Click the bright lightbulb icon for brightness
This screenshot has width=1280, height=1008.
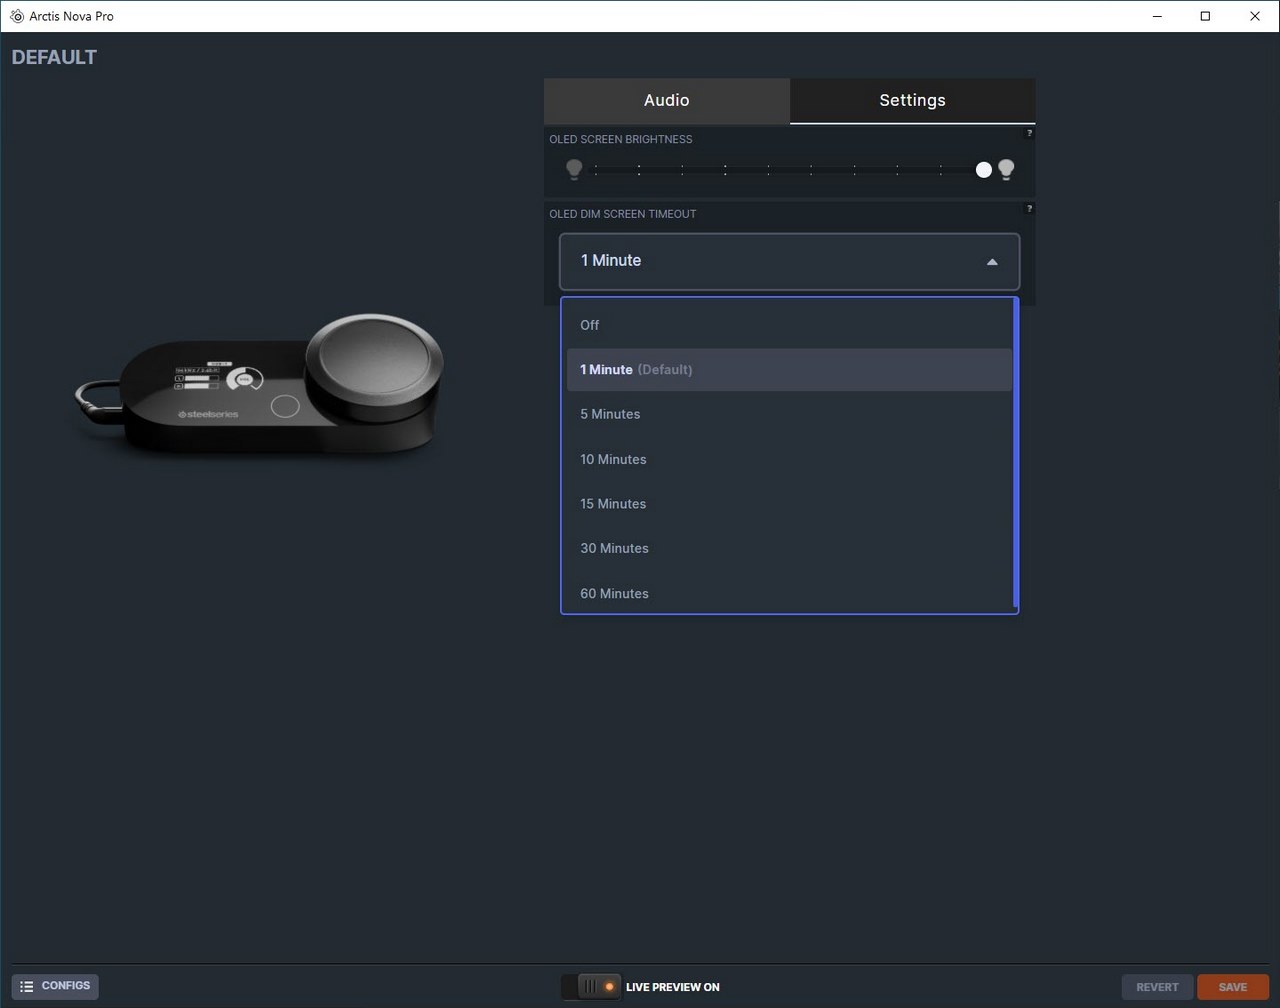pos(1006,170)
